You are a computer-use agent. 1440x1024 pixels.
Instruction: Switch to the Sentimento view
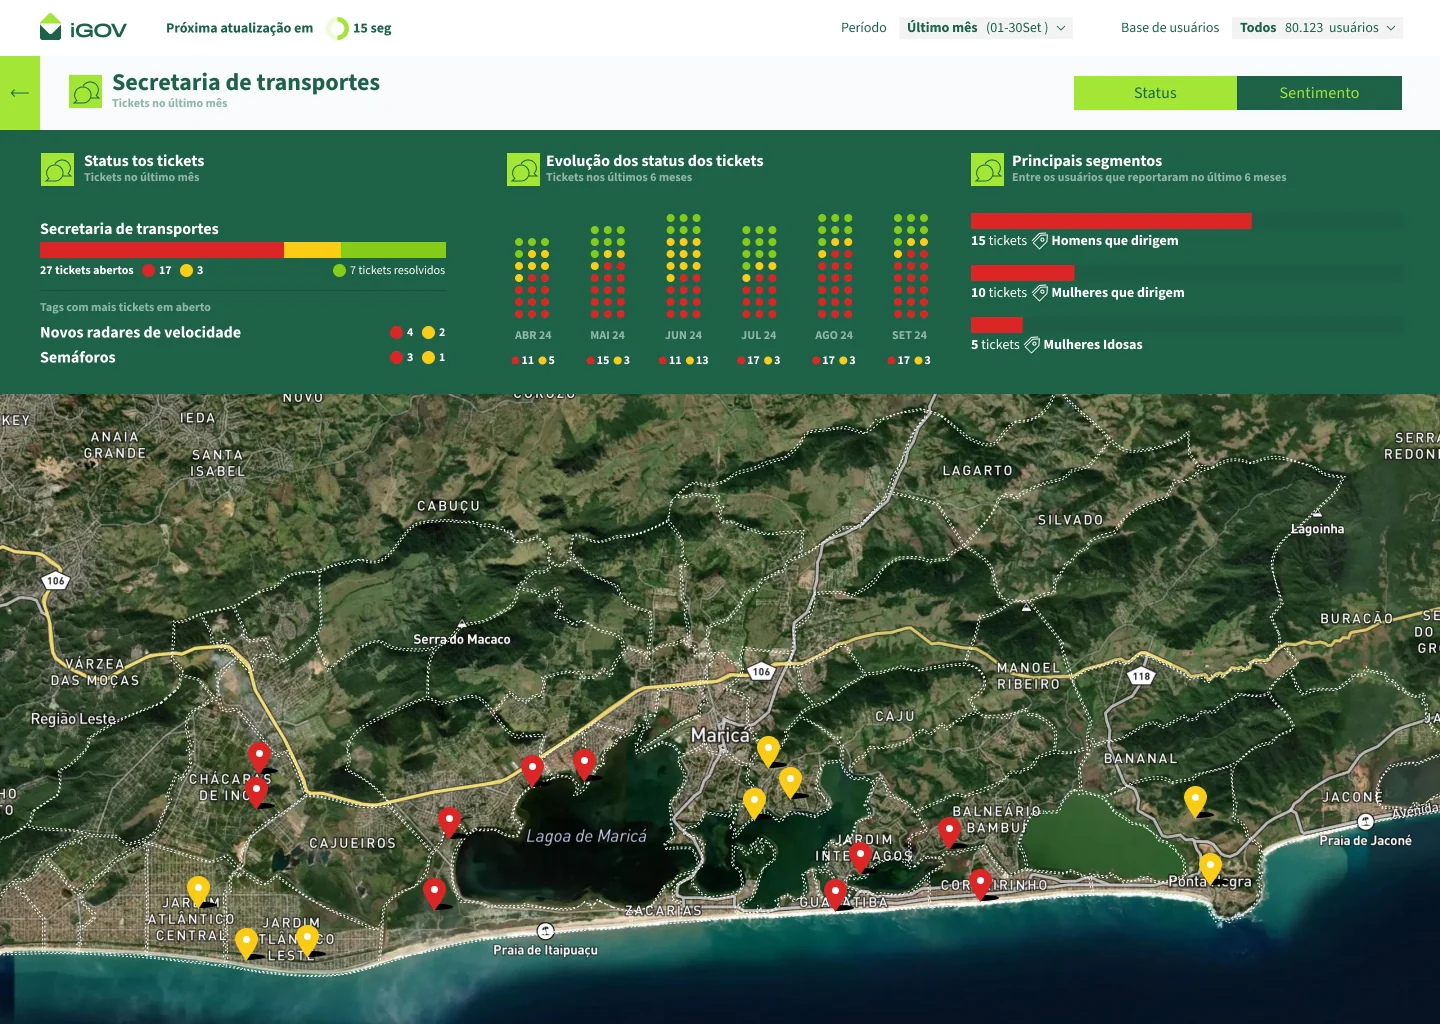point(1319,93)
